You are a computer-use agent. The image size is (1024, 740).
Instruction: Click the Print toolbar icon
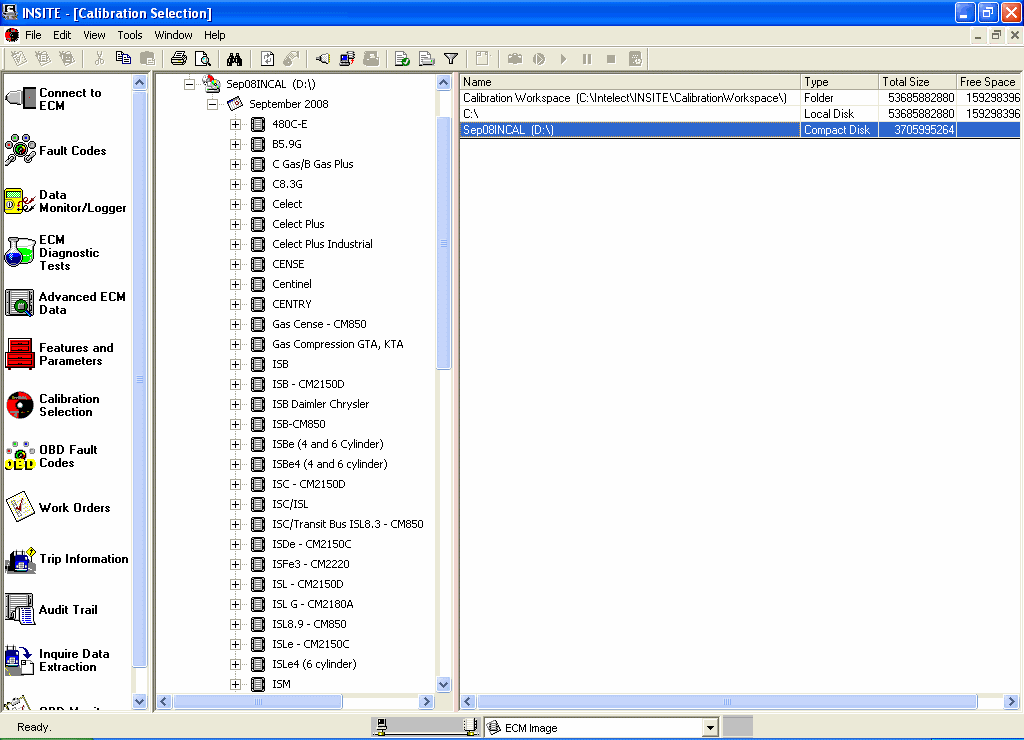click(178, 59)
